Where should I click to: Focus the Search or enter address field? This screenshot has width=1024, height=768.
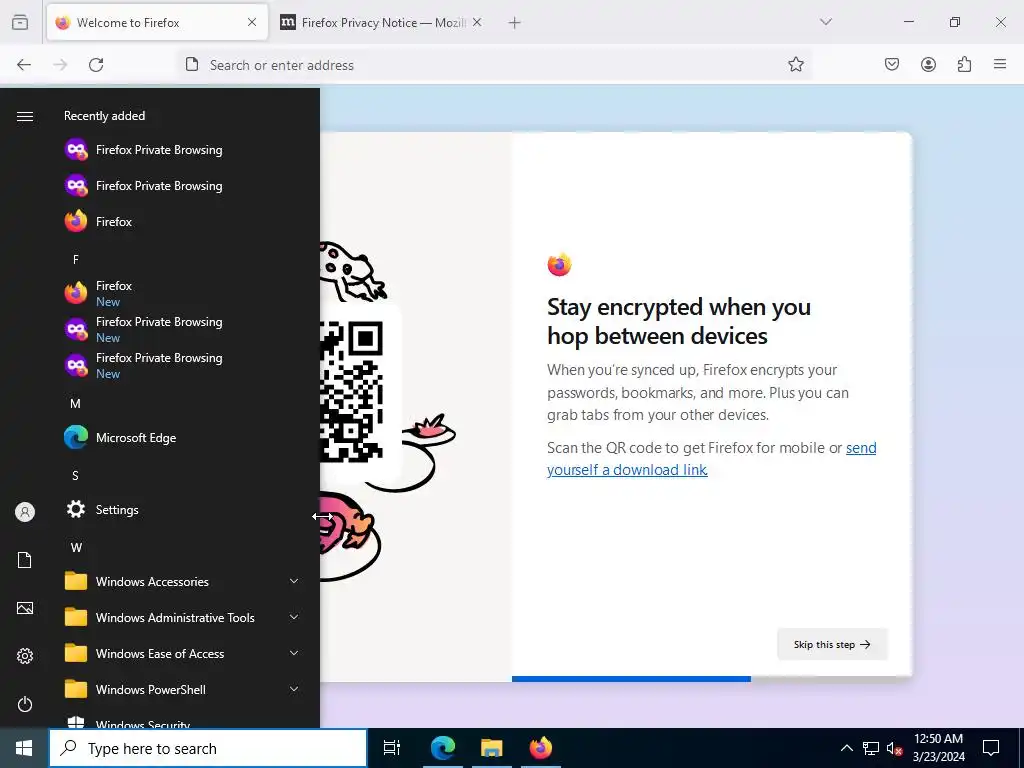coord(494,65)
